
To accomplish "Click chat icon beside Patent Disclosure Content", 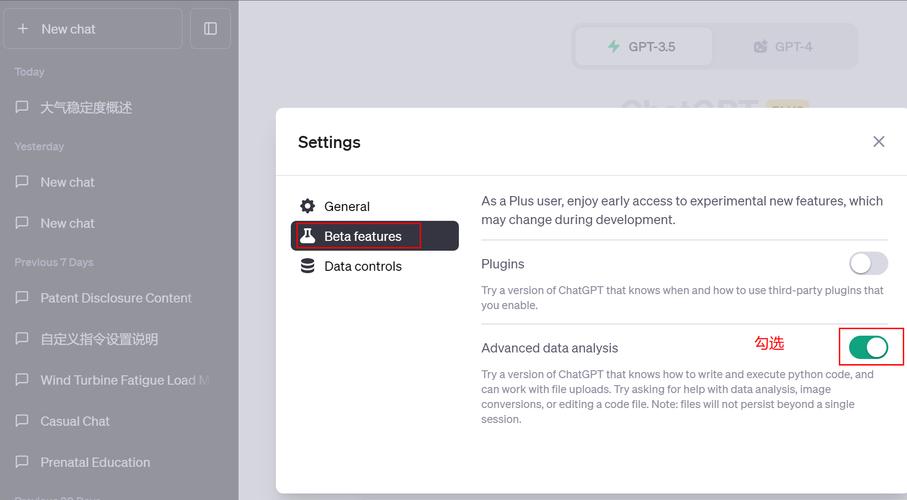I will point(22,297).
